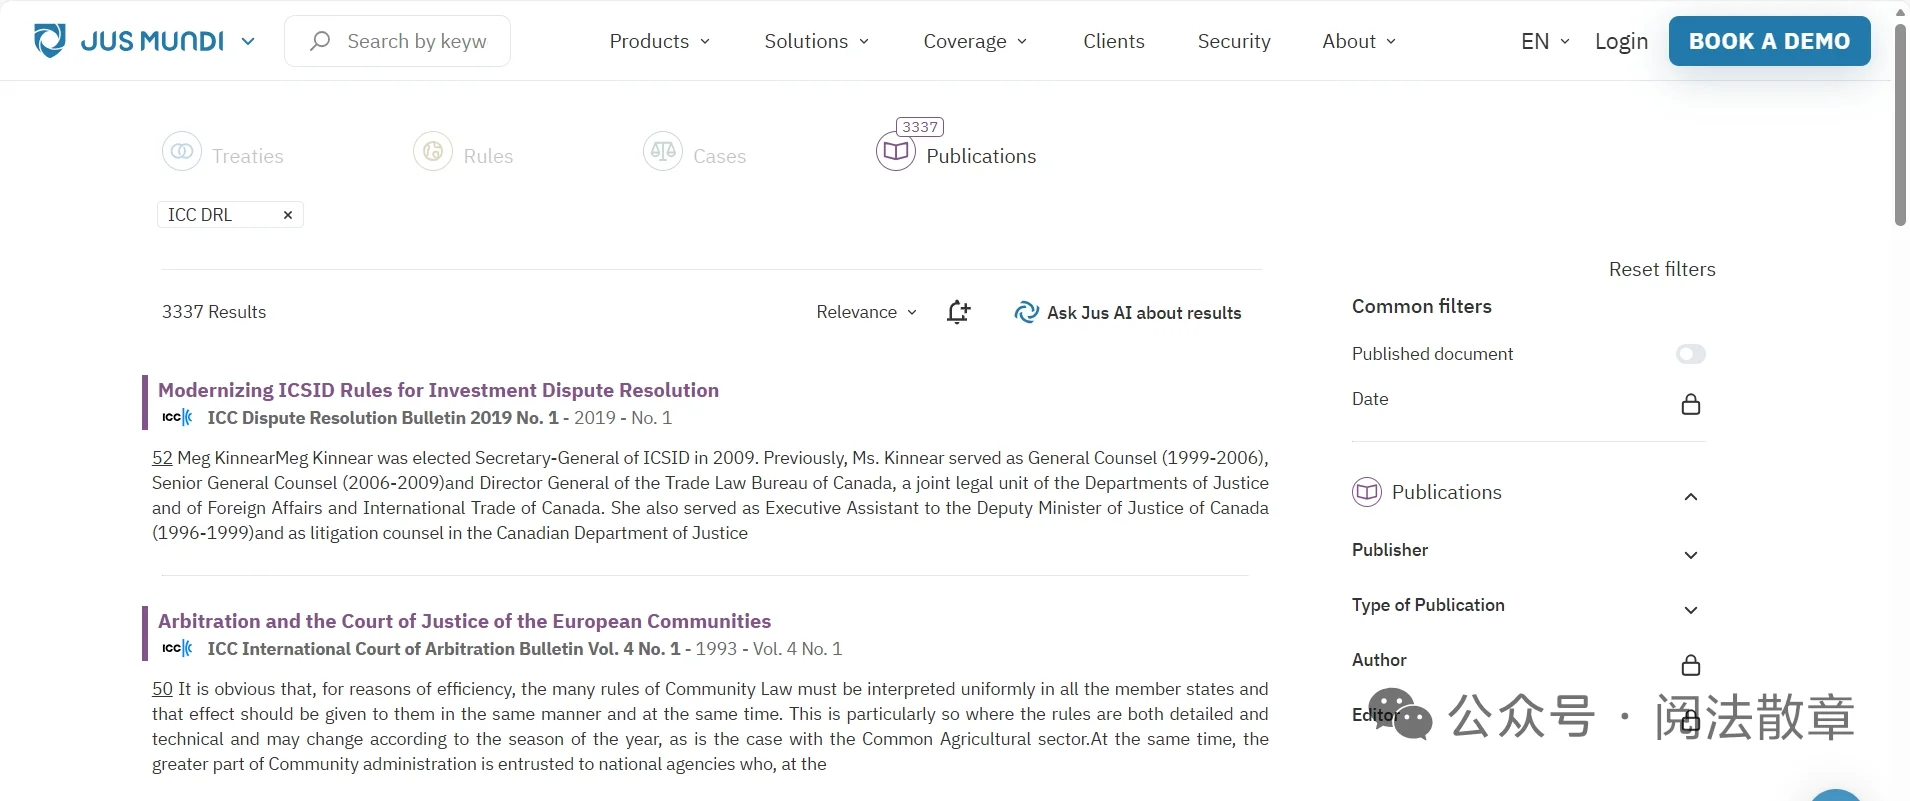Click the 3337 Results count text
The image size is (1910, 801).
214,312
